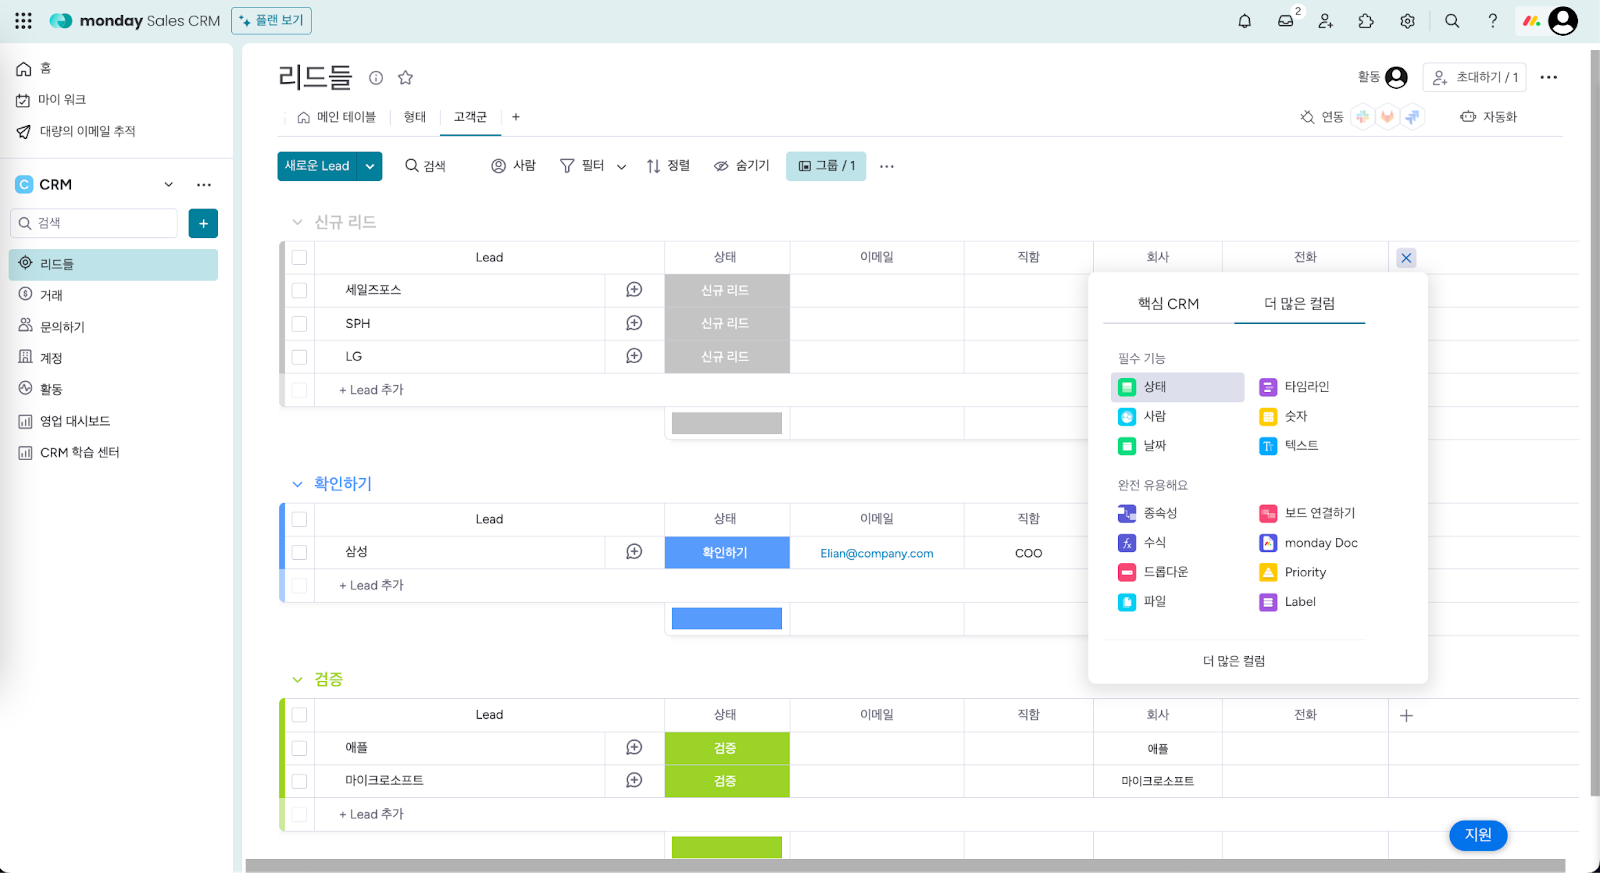1600x873 pixels.
Task: Expand the 신규 리드 group
Action: coord(297,222)
